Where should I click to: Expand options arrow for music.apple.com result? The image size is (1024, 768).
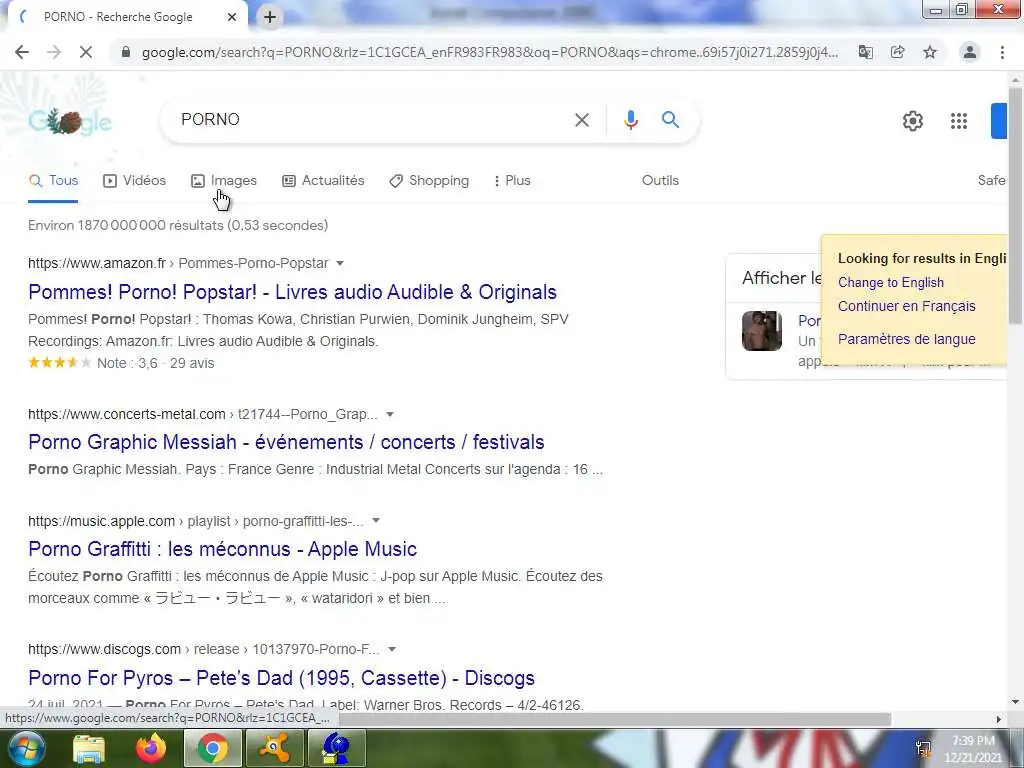click(376, 520)
